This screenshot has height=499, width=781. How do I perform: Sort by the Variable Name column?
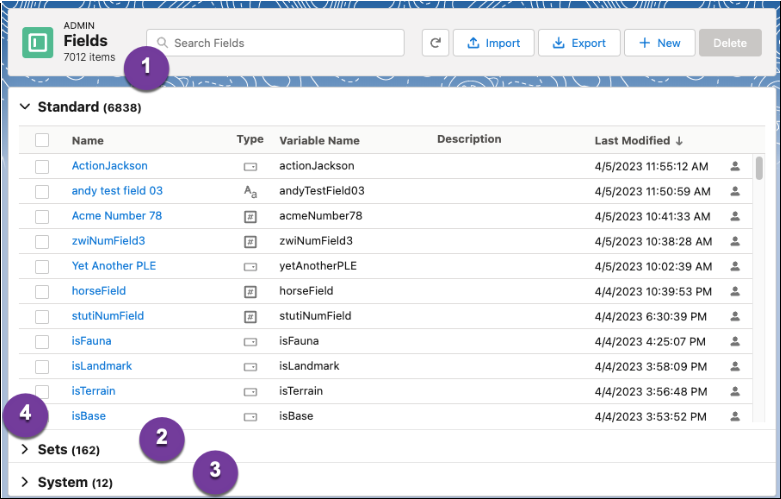pos(319,141)
